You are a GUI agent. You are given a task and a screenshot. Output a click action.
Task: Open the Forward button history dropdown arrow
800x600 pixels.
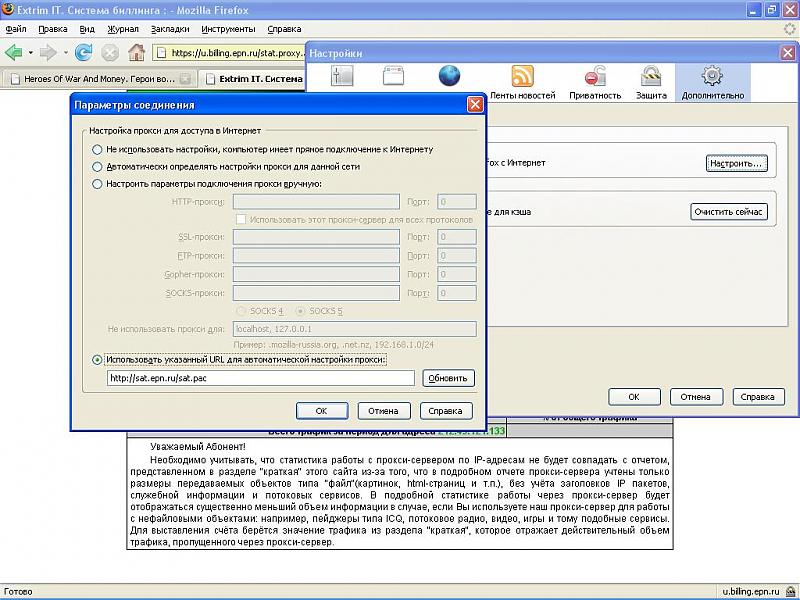click(x=65, y=53)
